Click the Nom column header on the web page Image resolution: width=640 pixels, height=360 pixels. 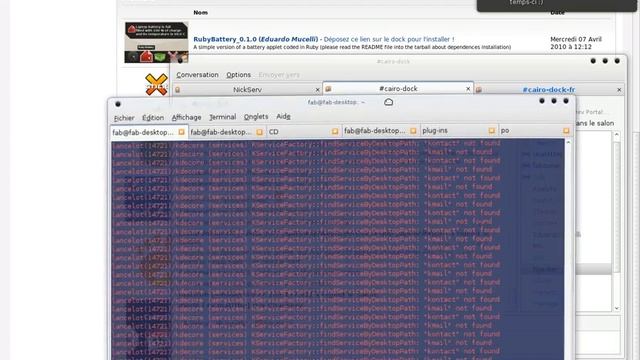pyautogui.click(x=200, y=13)
